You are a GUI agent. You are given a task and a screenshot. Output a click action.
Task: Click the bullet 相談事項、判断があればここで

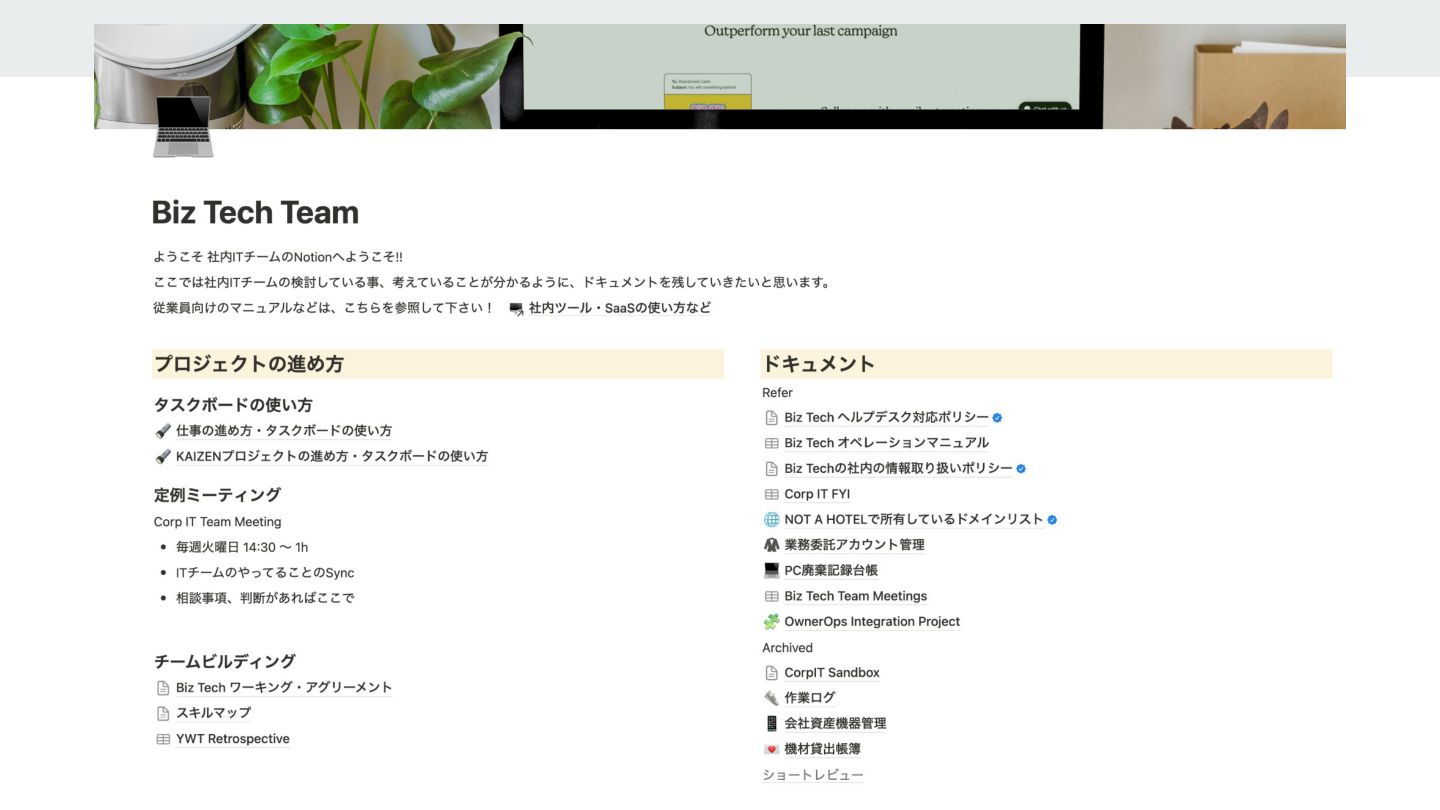pos(265,598)
